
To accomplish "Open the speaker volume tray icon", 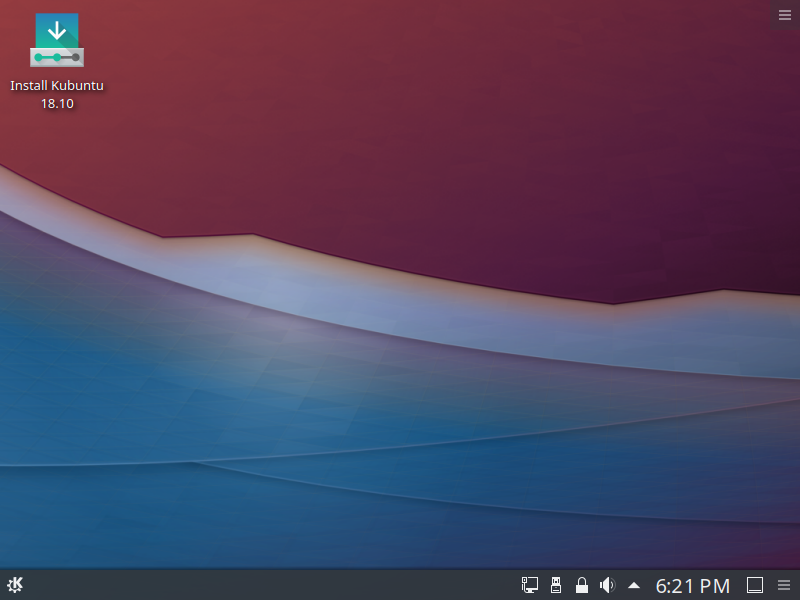I will pyautogui.click(x=606, y=585).
